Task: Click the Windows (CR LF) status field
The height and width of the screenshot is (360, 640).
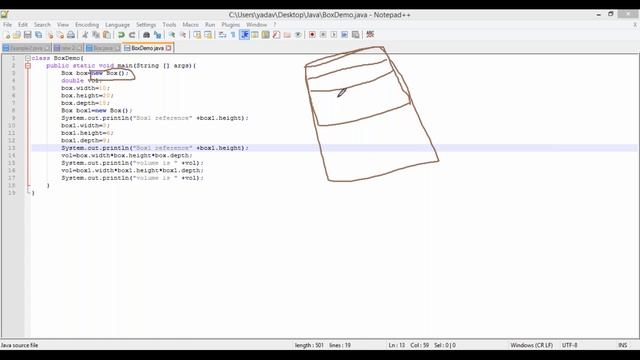Action: pos(531,345)
